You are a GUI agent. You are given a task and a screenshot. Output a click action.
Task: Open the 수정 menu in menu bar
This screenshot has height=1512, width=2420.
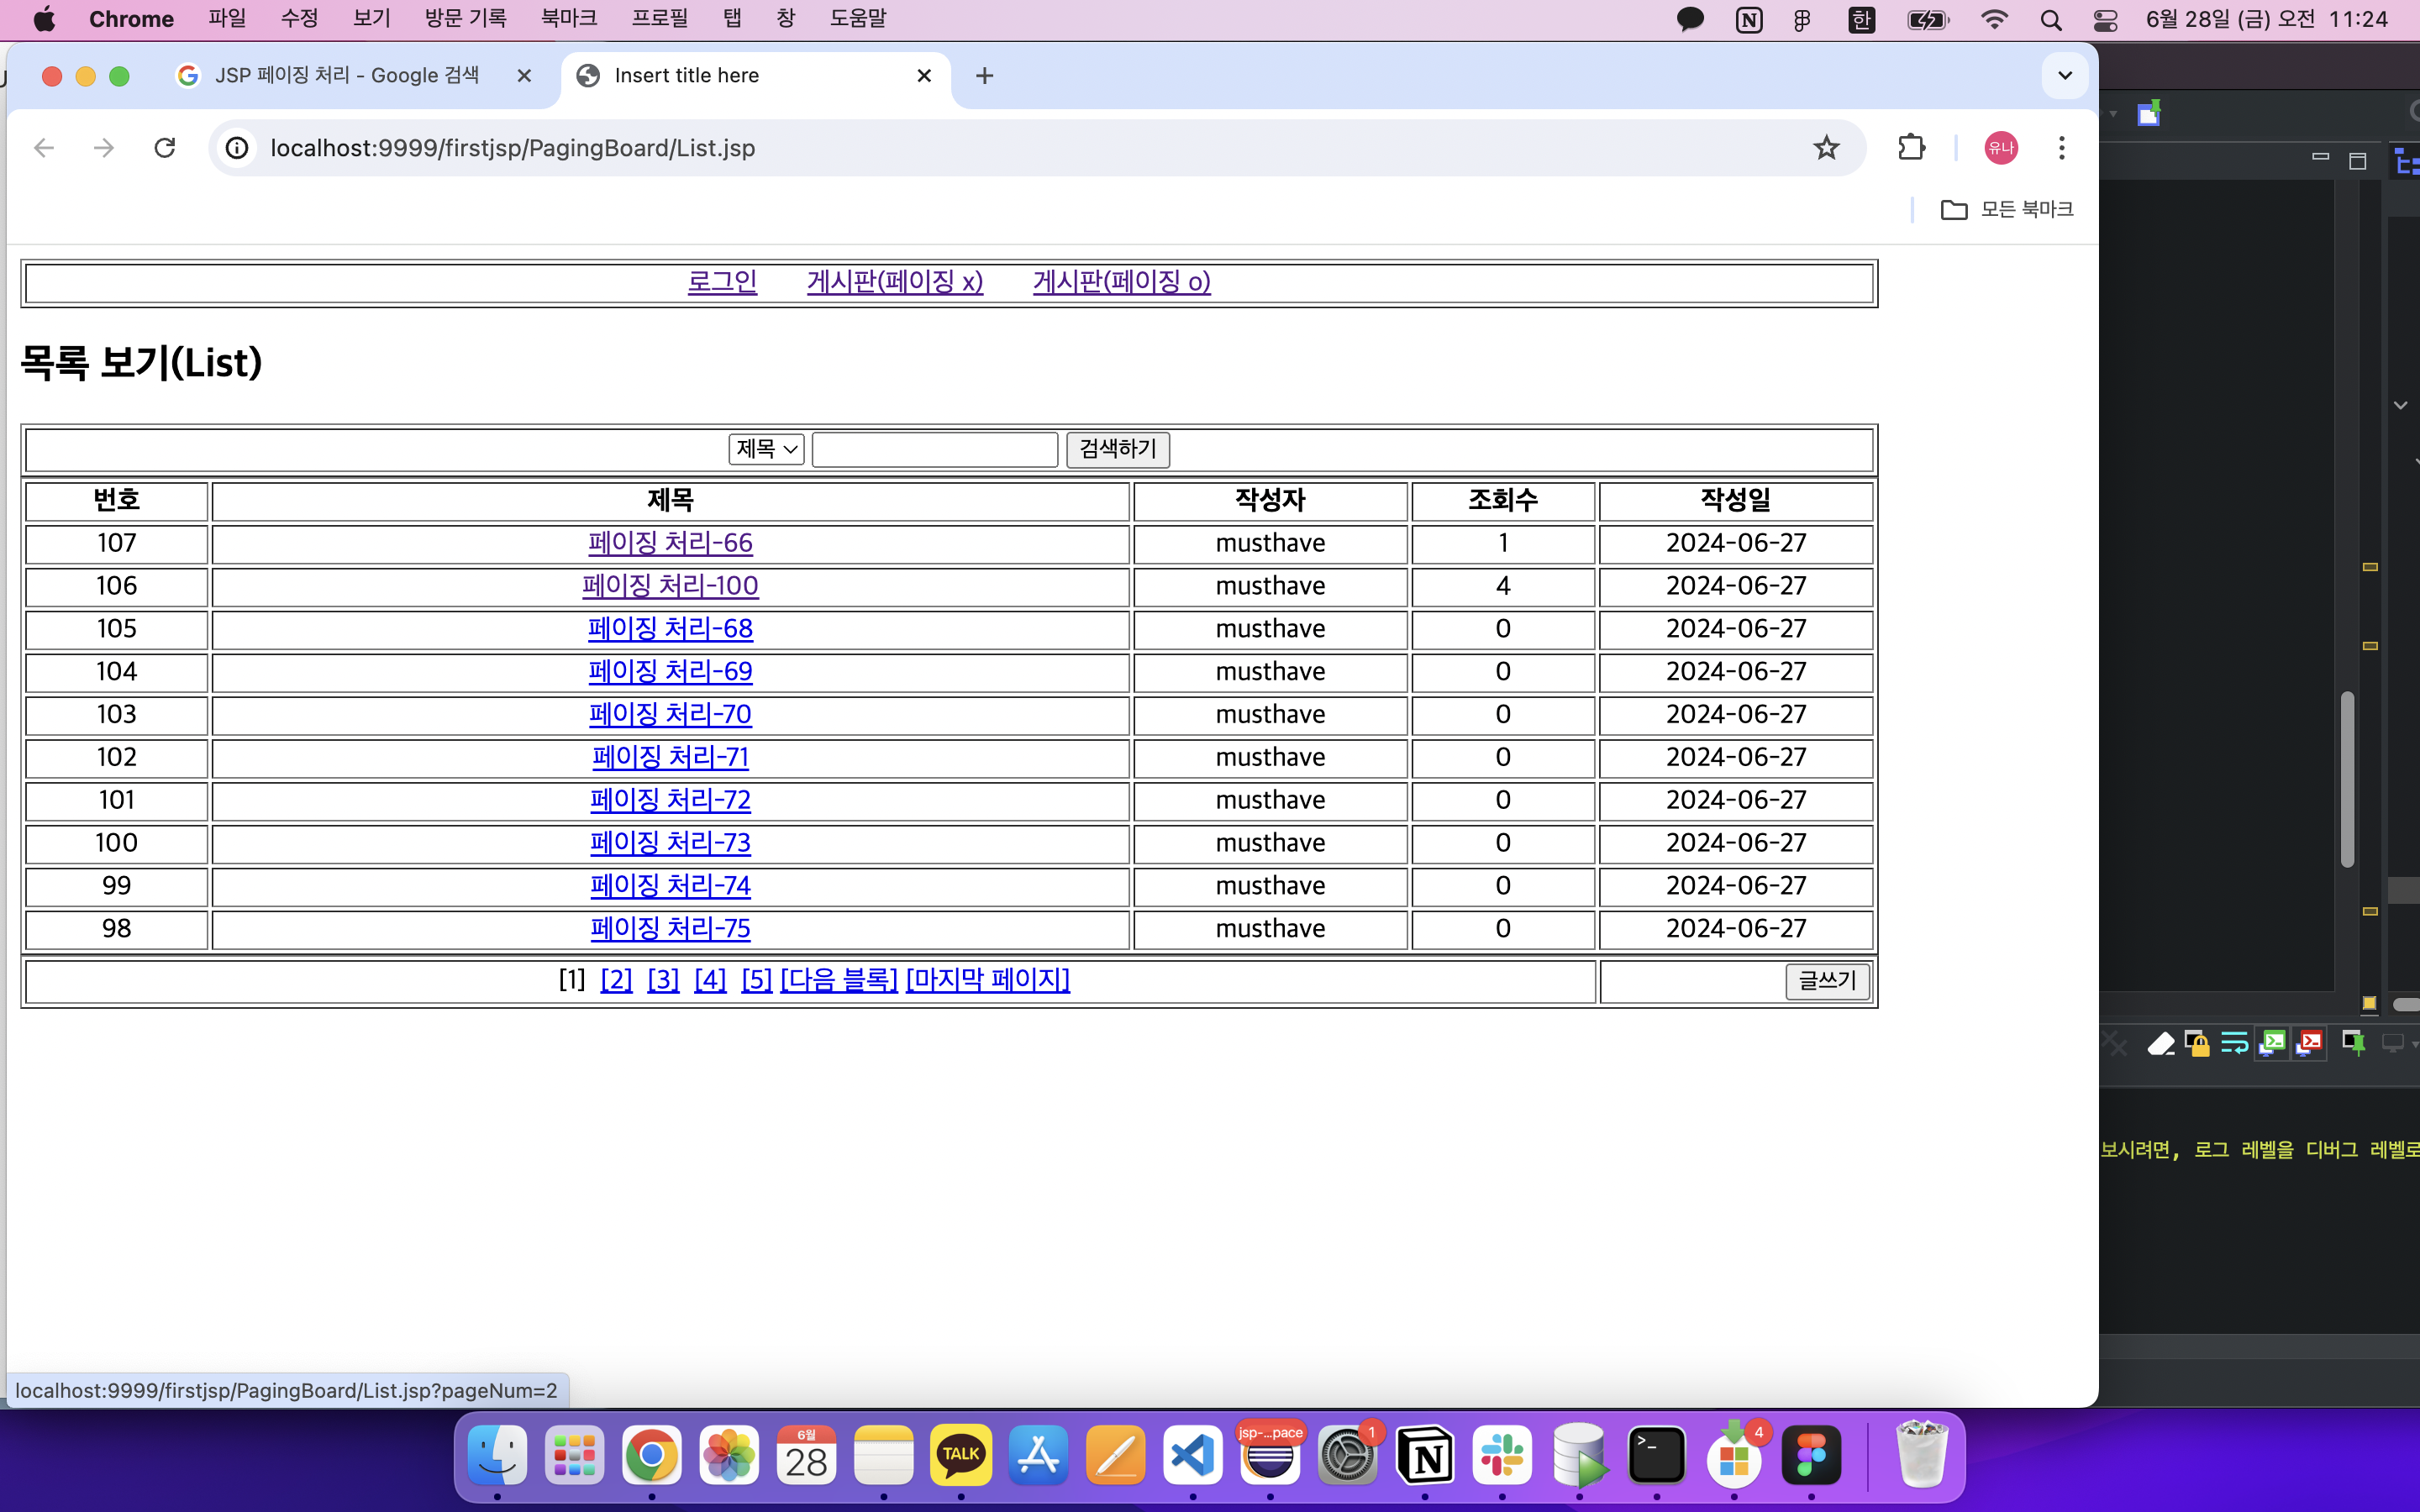[299, 19]
